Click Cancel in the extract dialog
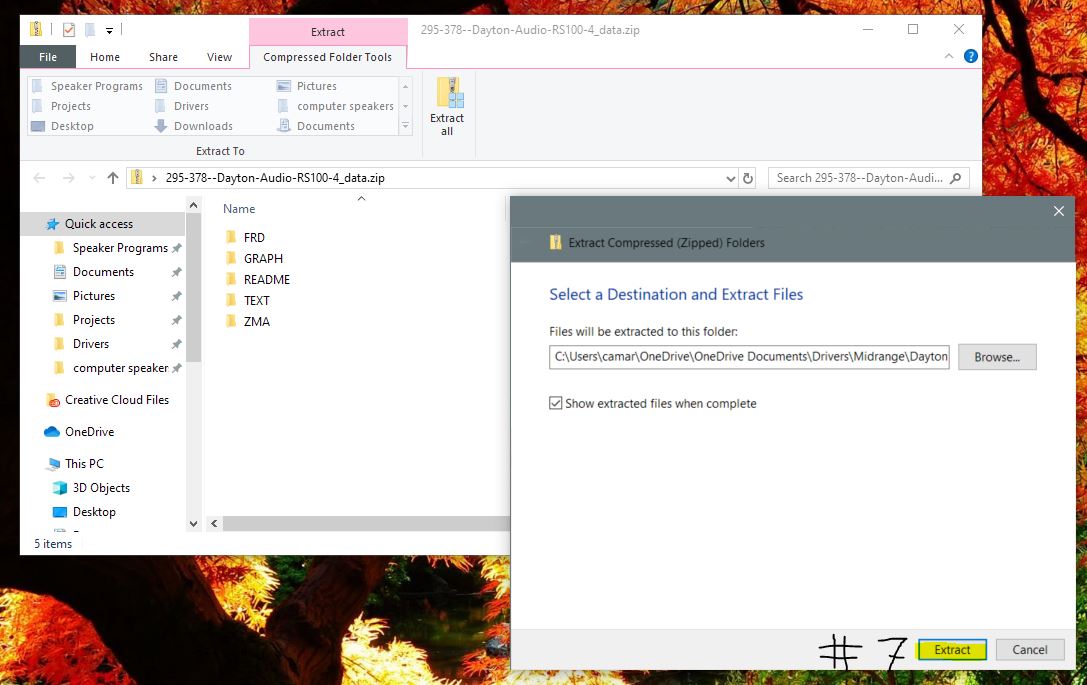1087x685 pixels. pos(1029,650)
